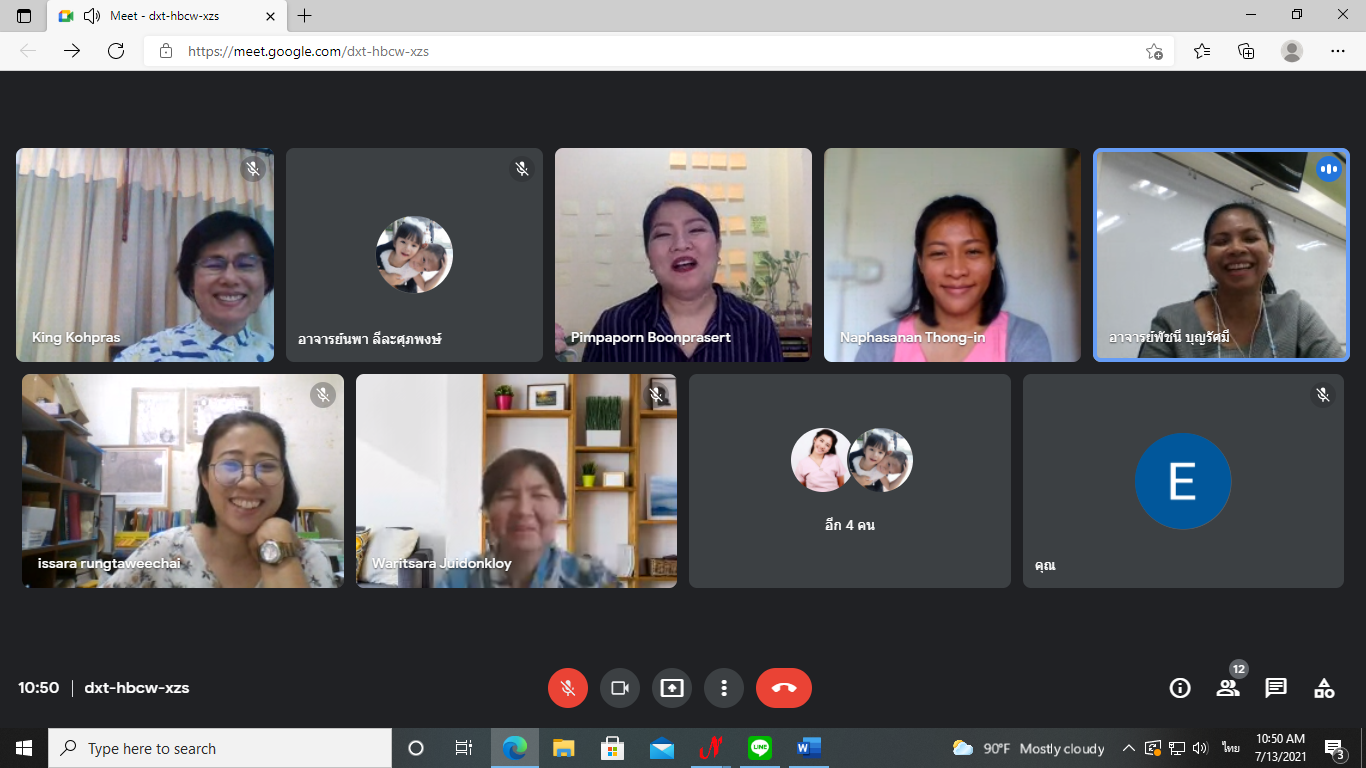Open Edge tab actions menu icon
Screen dimensions: 1366x768
pos(24,16)
